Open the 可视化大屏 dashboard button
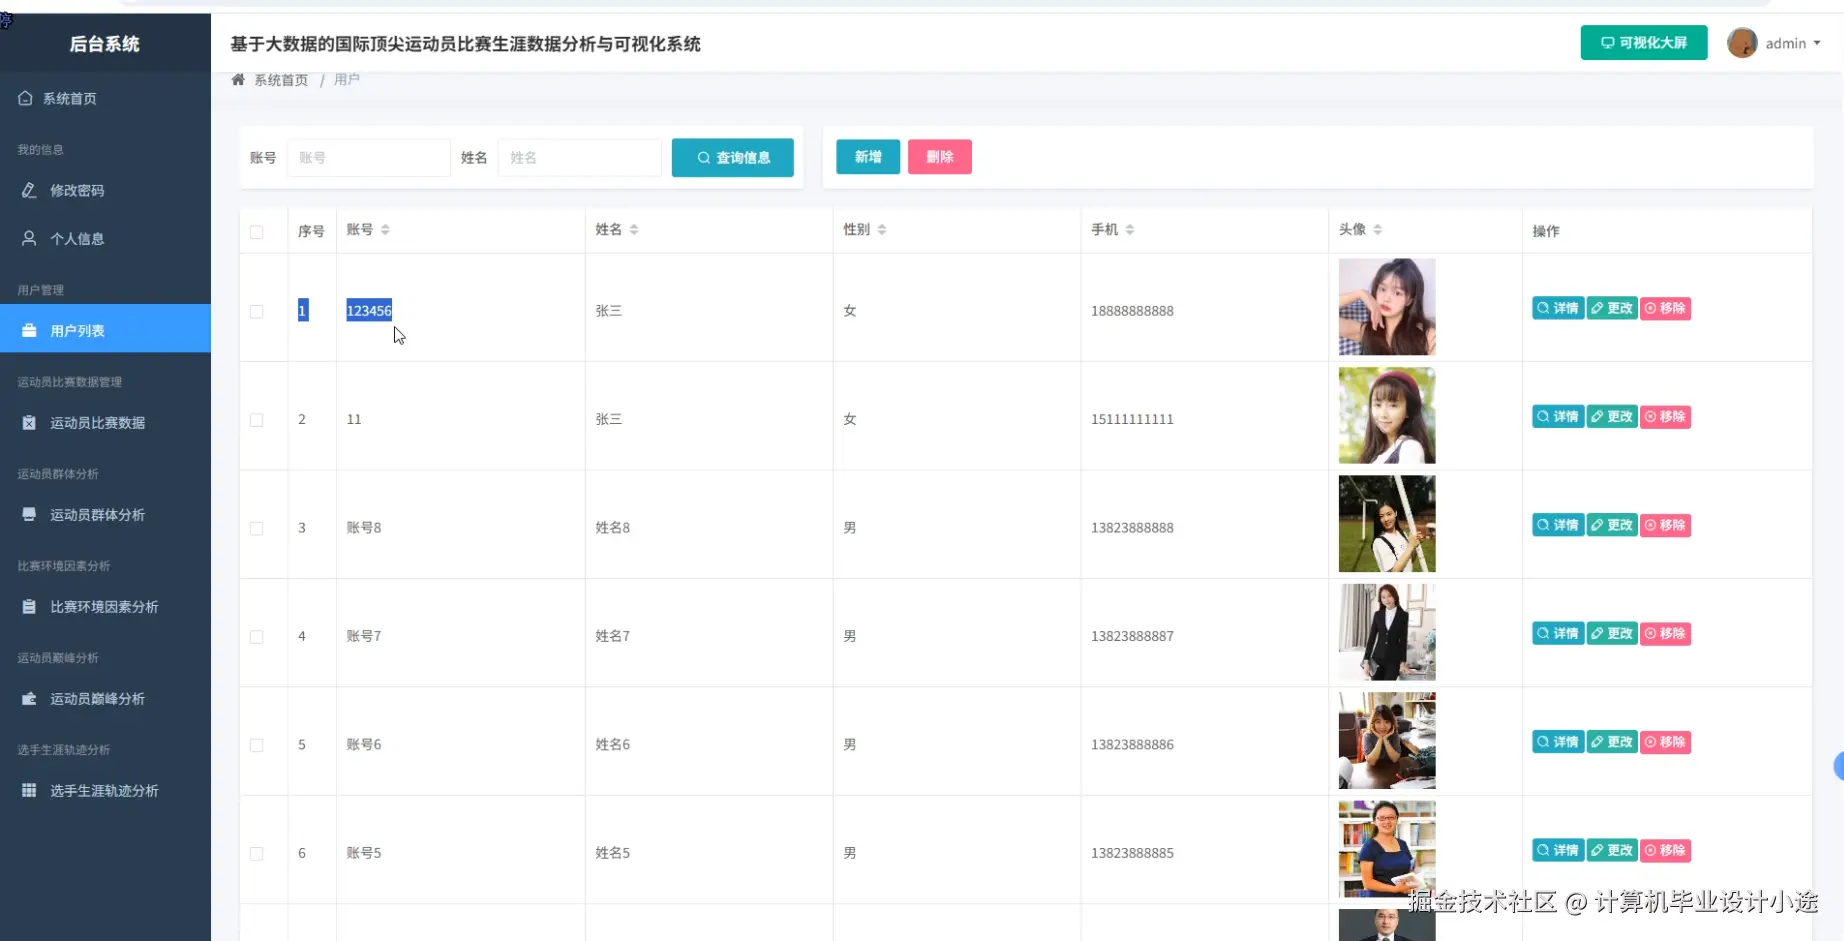This screenshot has height=941, width=1844. pos(1644,43)
